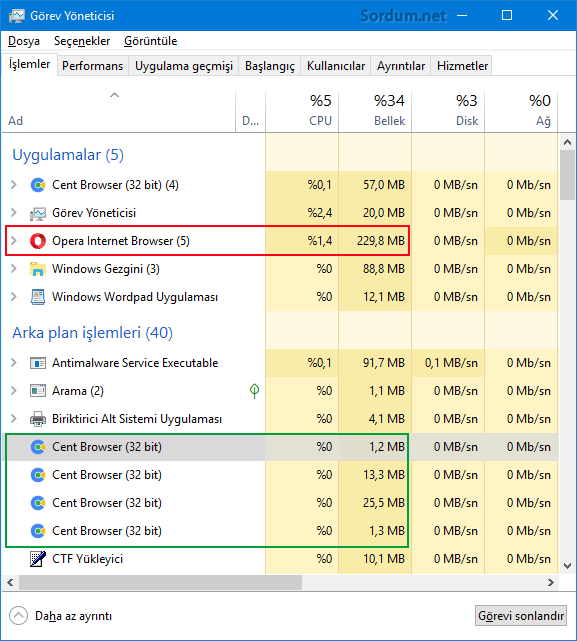Click the vertical scrollbar up arrow
577x641 pixels.
coord(567,142)
